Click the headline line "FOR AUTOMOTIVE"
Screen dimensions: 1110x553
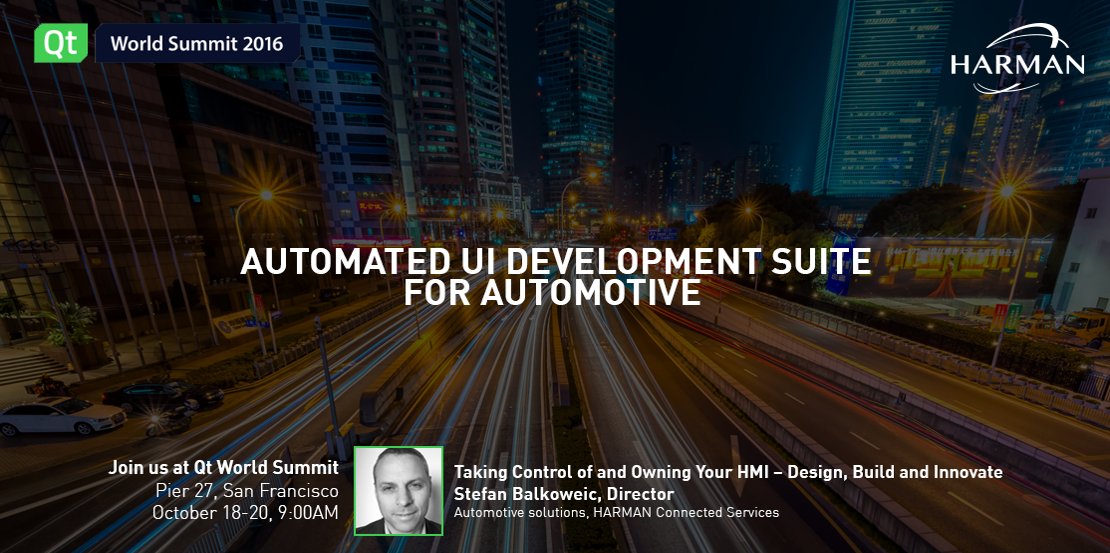tap(552, 293)
